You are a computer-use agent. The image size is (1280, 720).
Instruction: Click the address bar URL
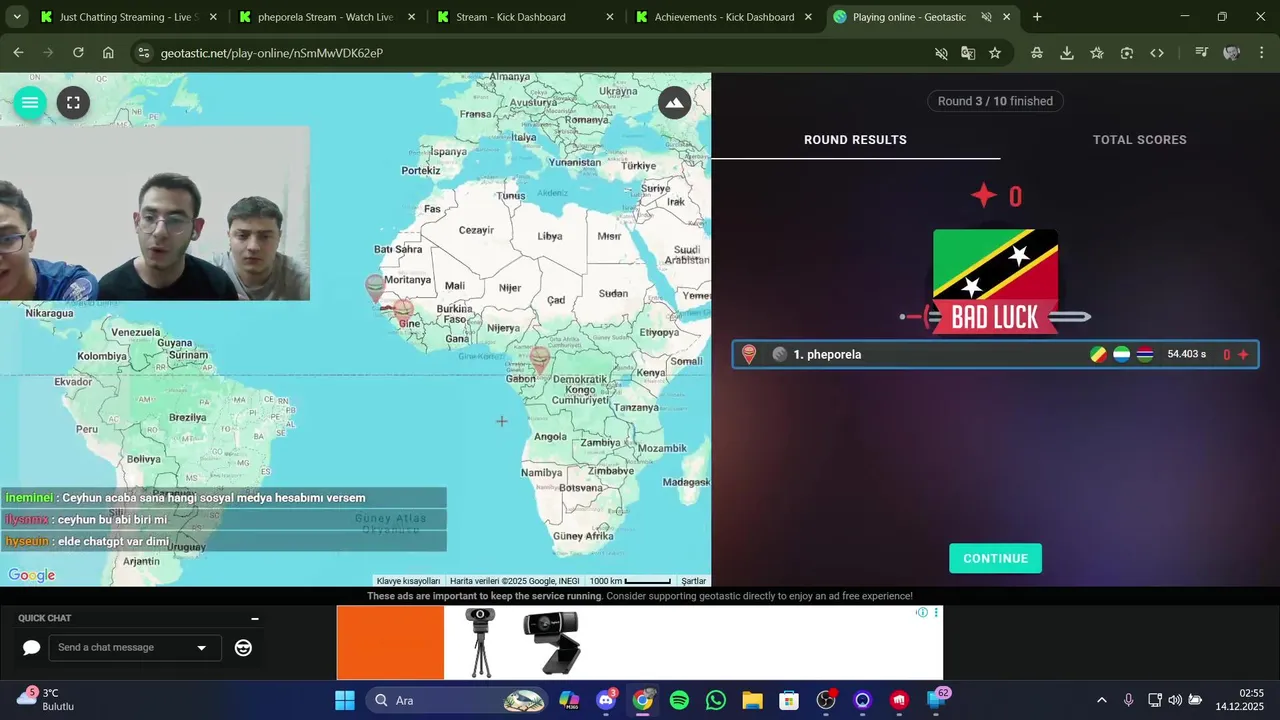pos(272,53)
